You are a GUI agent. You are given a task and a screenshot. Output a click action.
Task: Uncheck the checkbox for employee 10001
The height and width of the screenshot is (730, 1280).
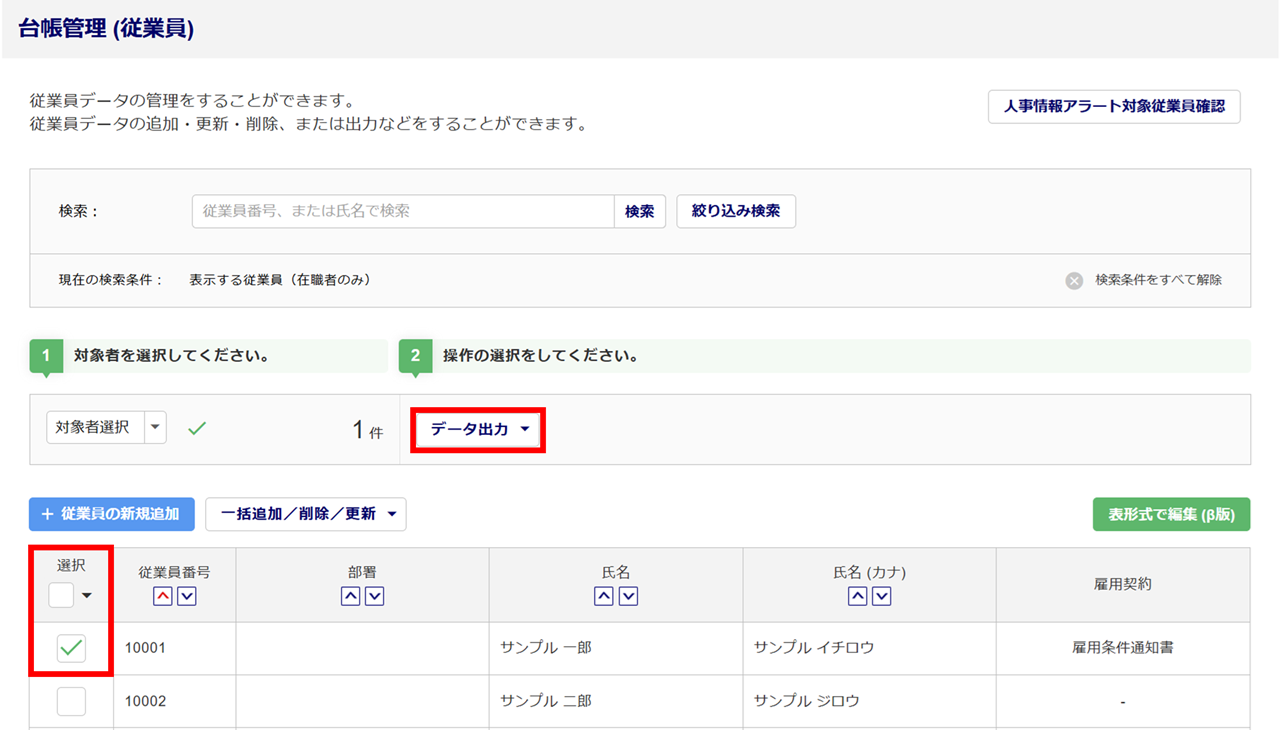(x=71, y=648)
